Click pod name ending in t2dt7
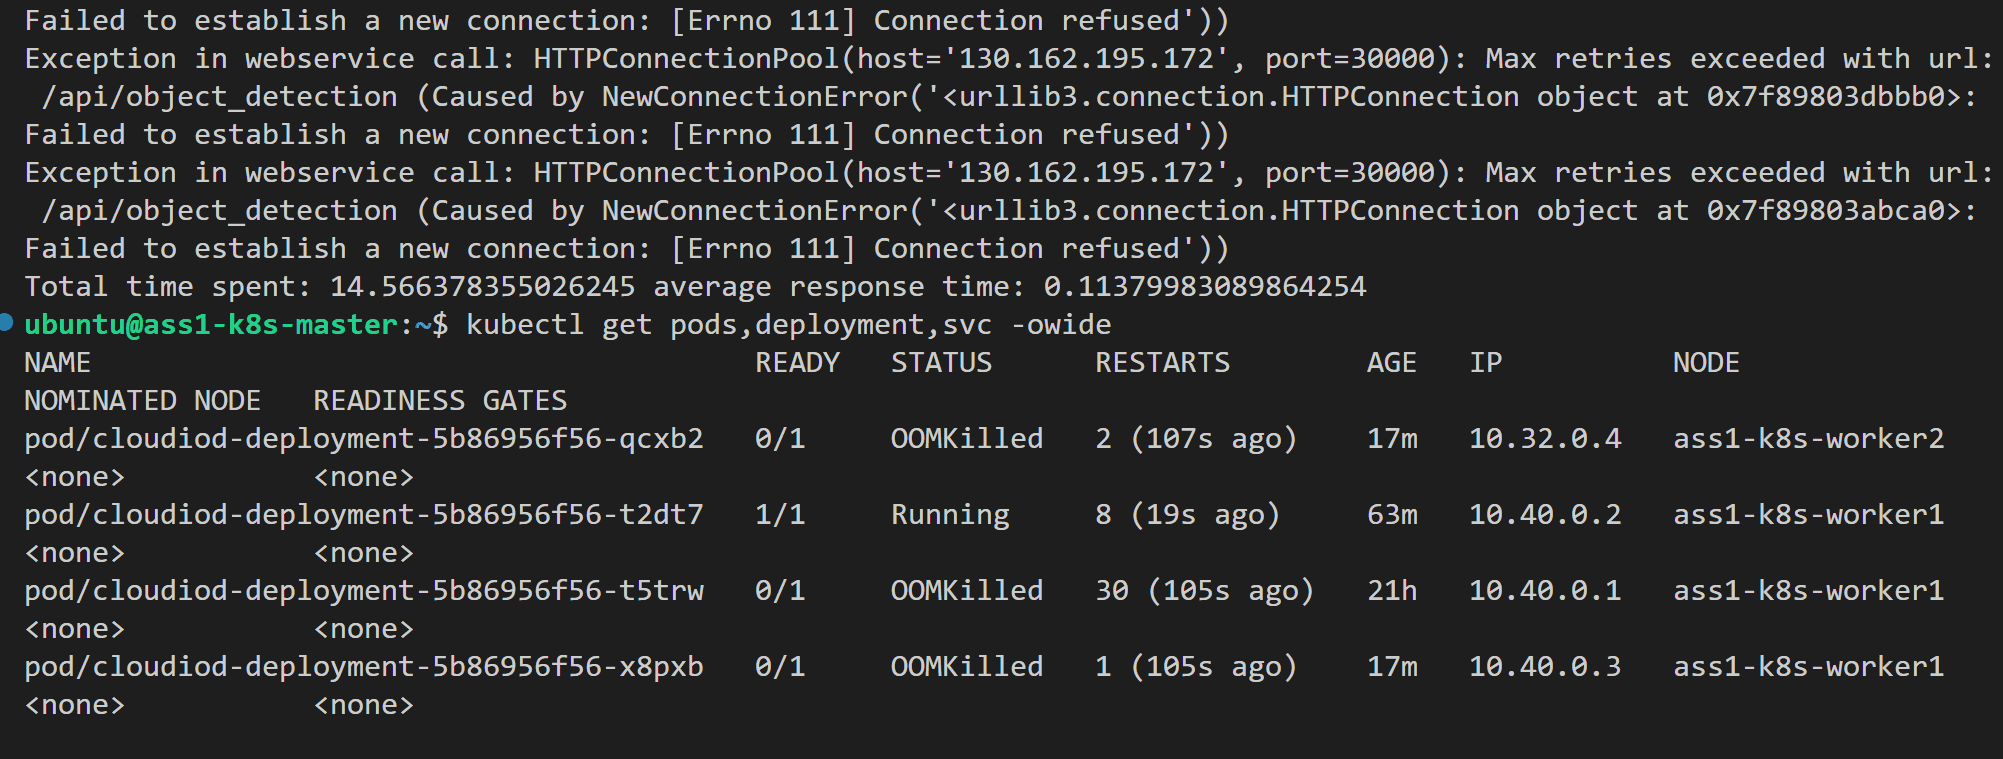Image resolution: width=2003 pixels, height=759 pixels. (x=364, y=515)
